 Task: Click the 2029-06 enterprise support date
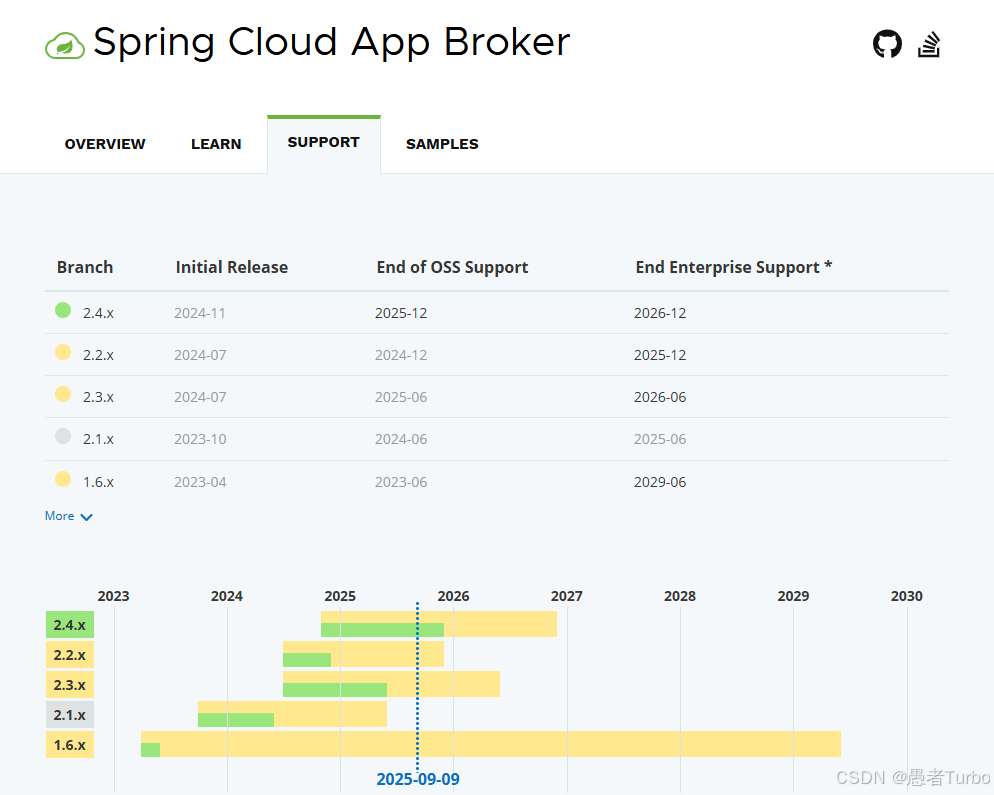(x=660, y=482)
